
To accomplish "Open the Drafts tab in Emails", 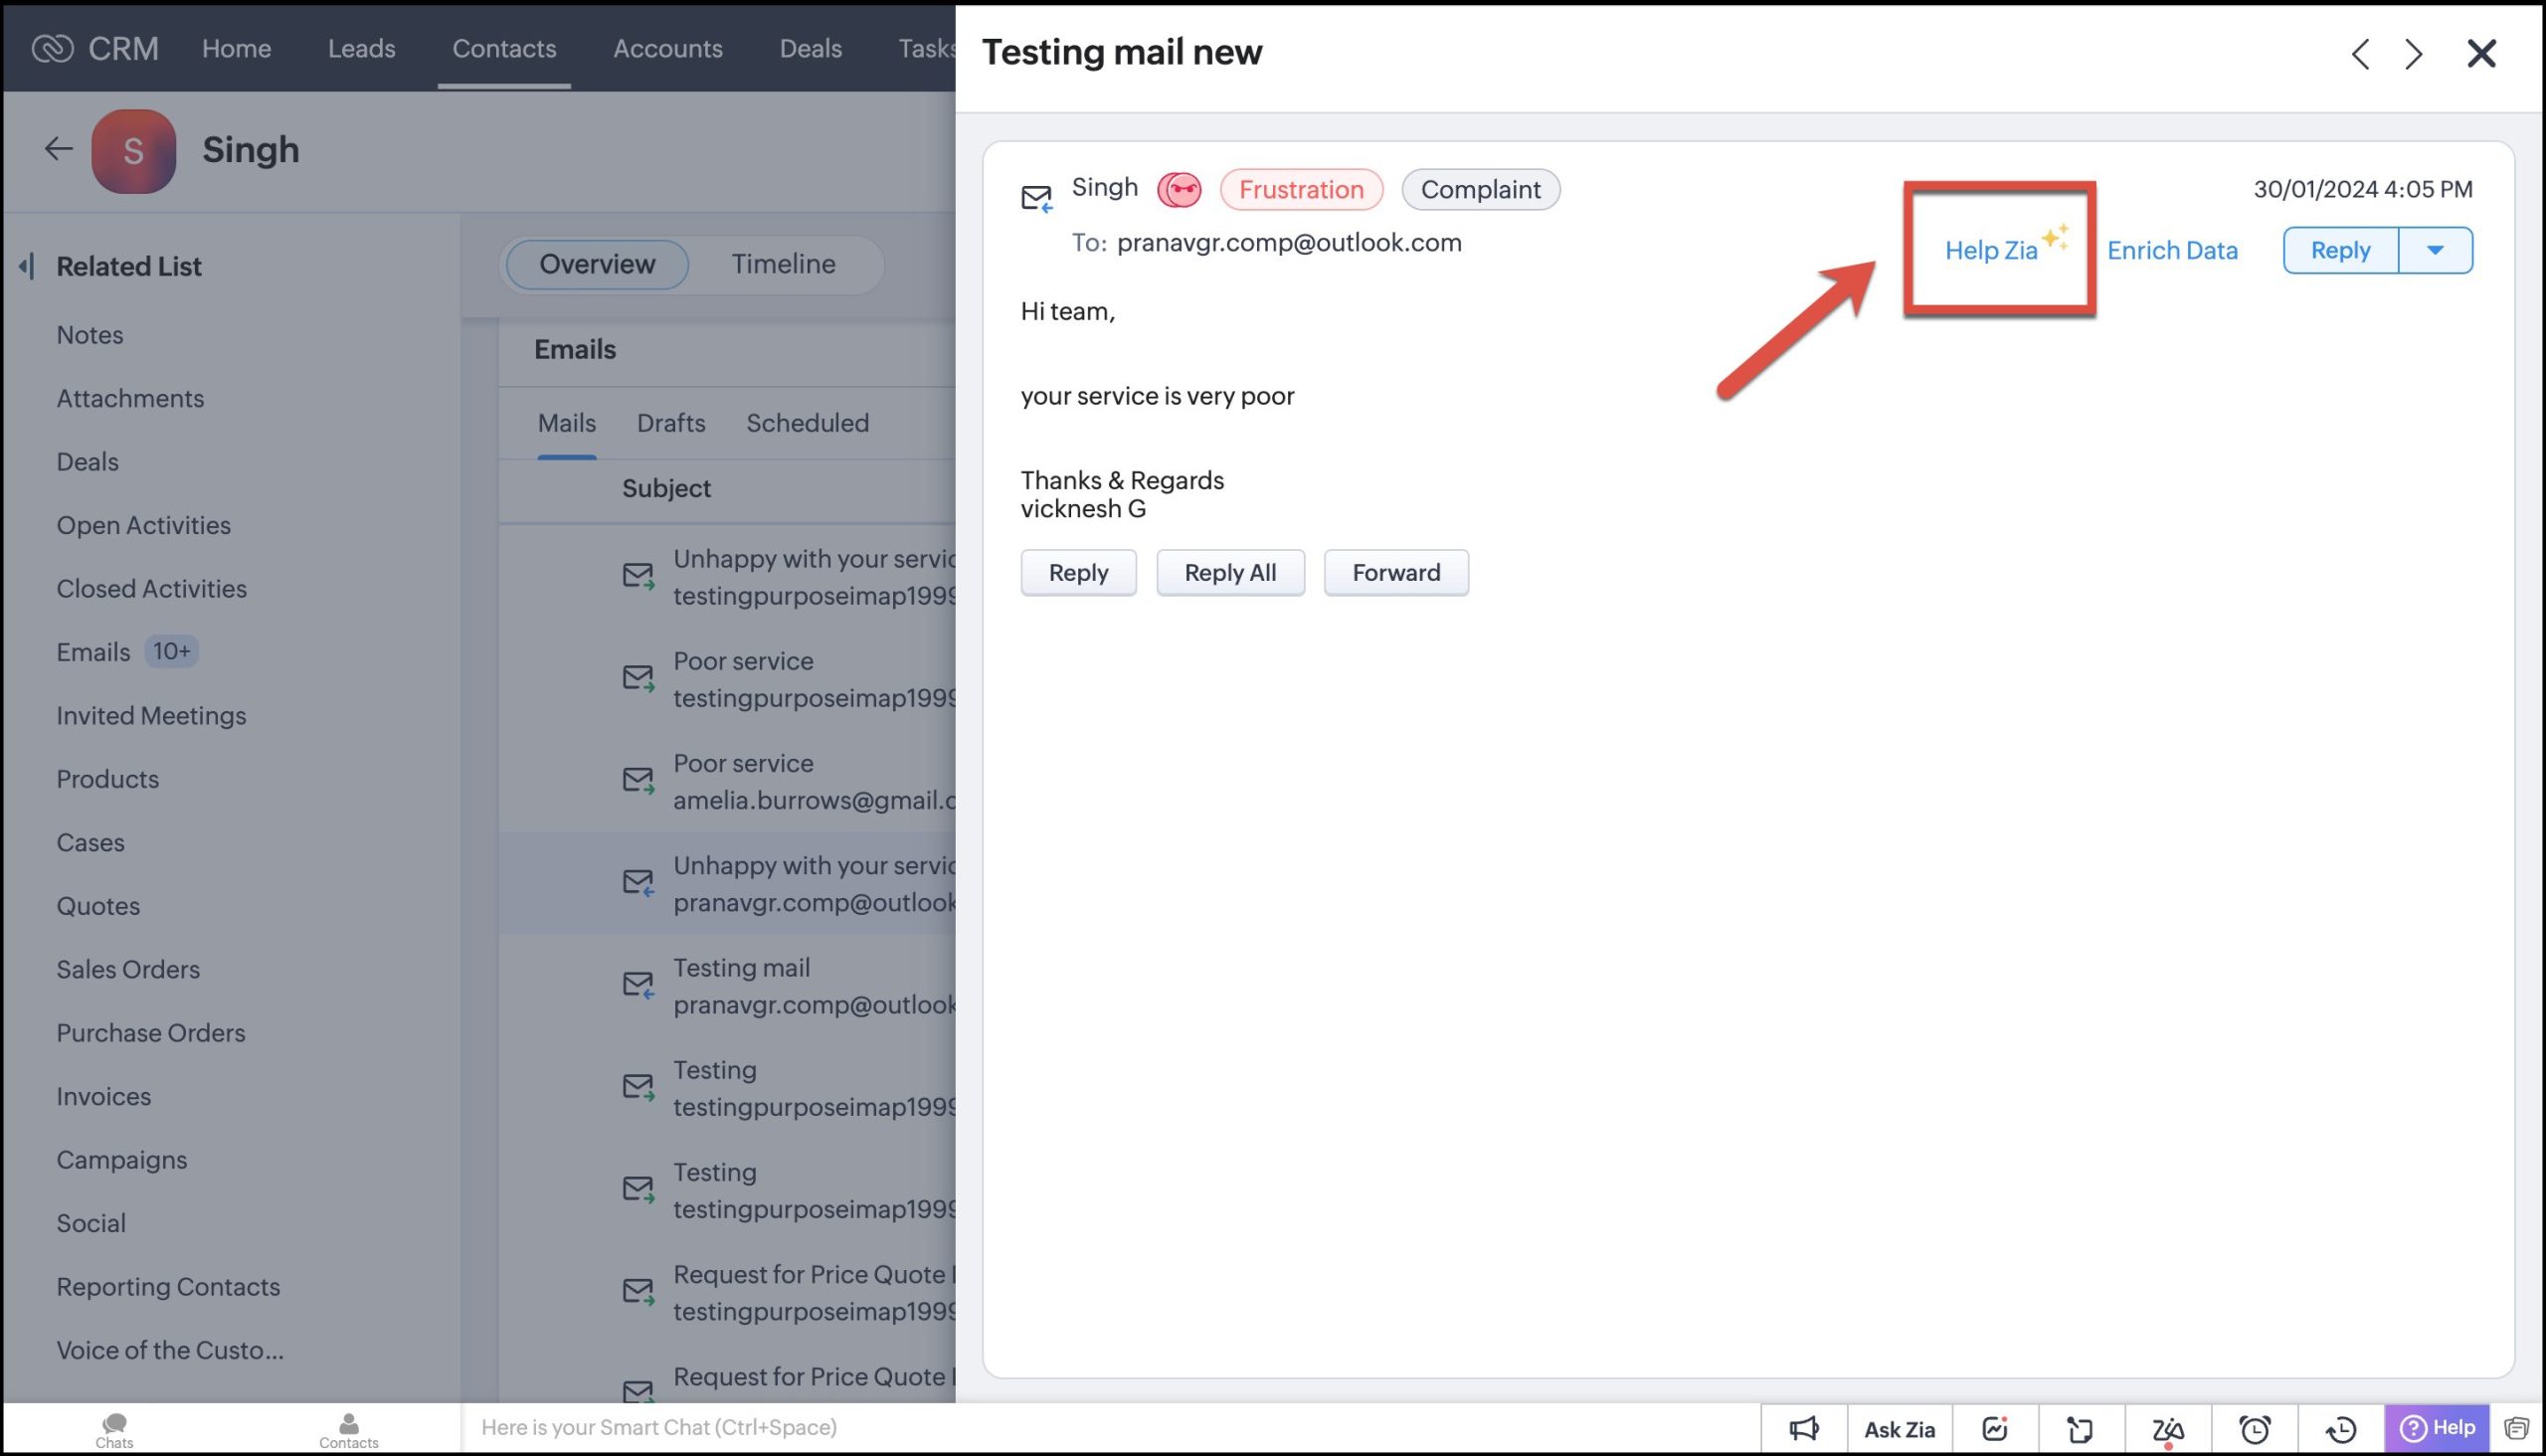I will tap(670, 423).
